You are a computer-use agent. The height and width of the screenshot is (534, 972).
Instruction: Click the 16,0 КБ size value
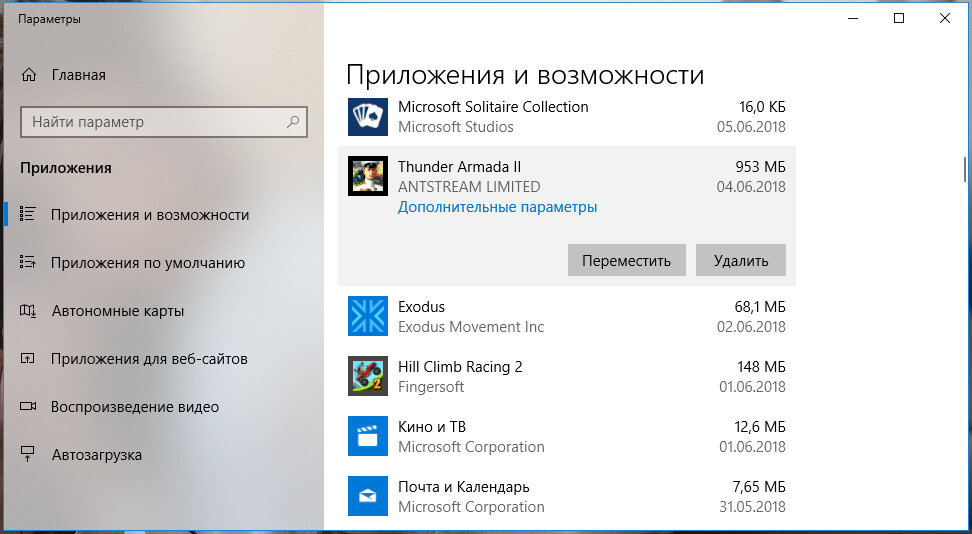point(762,107)
